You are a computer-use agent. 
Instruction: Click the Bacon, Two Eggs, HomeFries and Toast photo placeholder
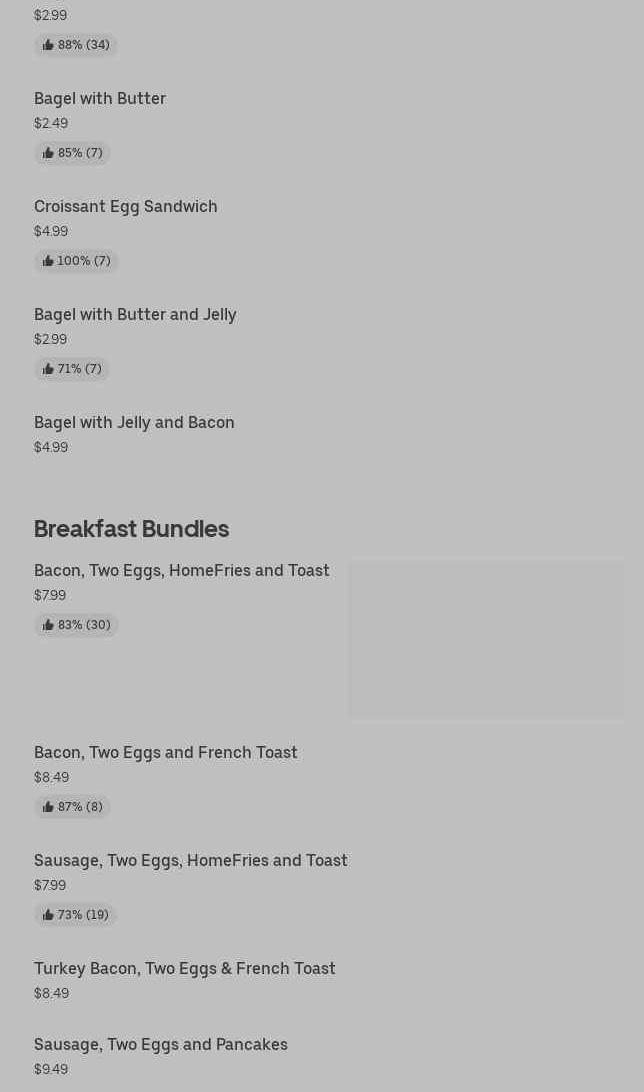486,638
